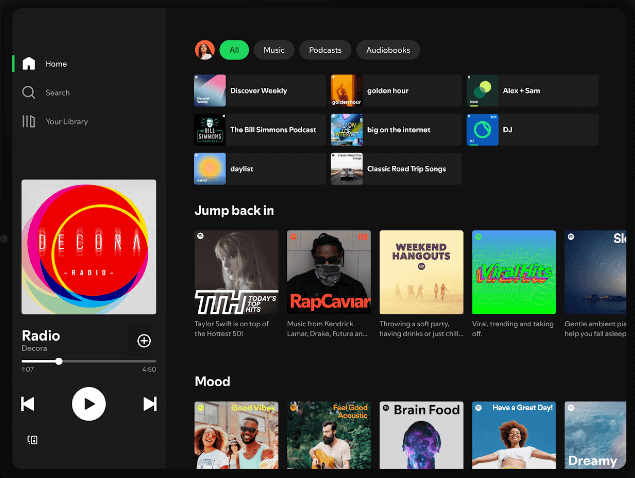635x478 pixels.
Task: Open the DJ shortcut tile
Action: [533, 130]
